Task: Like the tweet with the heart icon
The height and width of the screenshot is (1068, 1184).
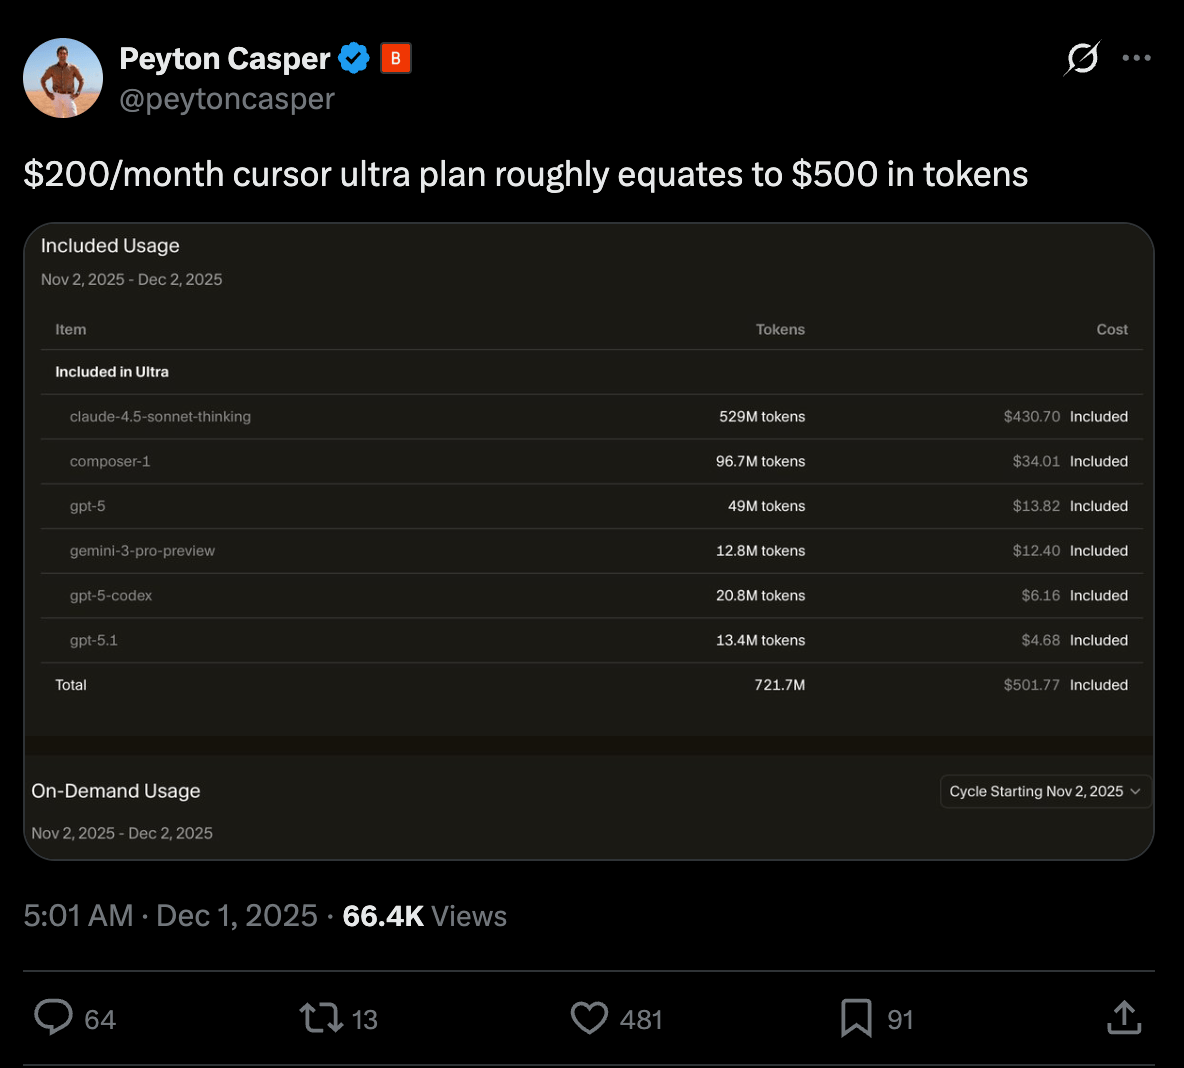Action: (589, 1018)
